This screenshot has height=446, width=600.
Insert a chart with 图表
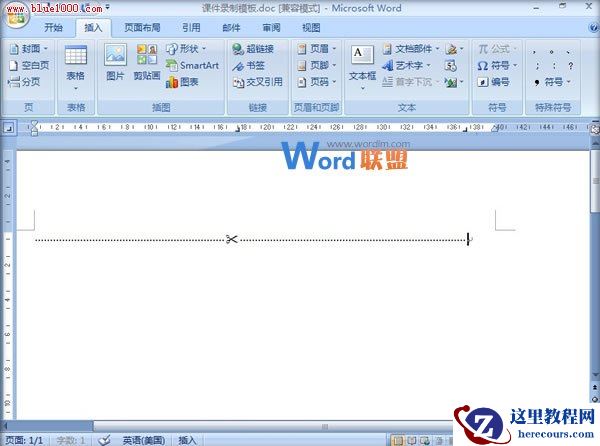182,82
